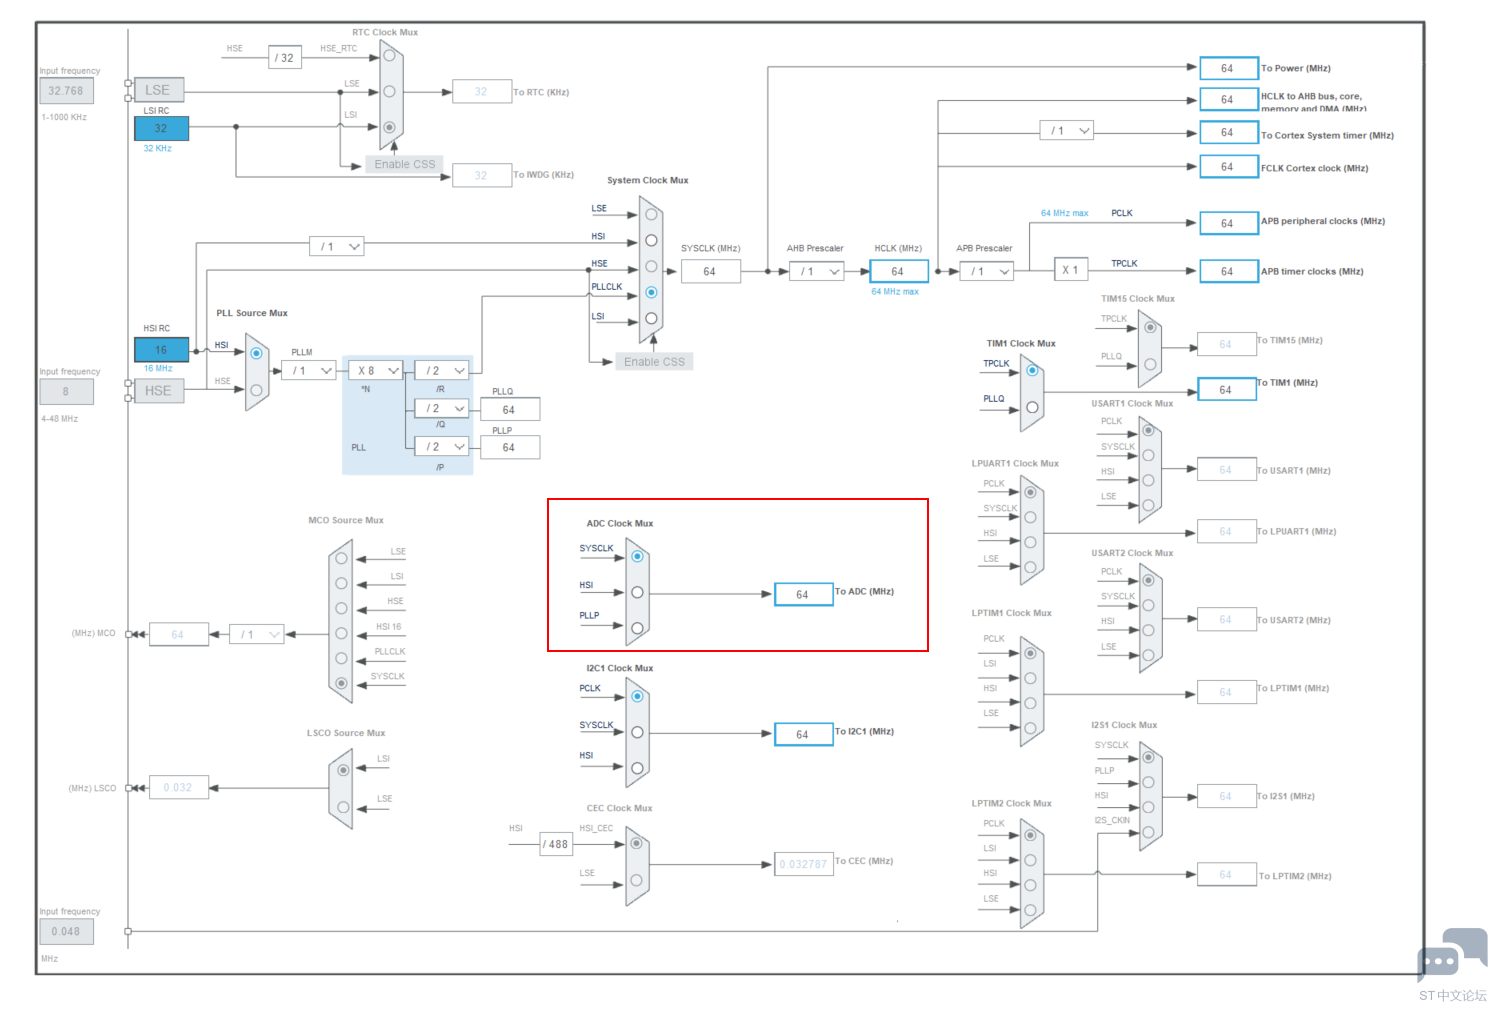Open the PLL /Q divider dropdown

[x=442, y=408]
